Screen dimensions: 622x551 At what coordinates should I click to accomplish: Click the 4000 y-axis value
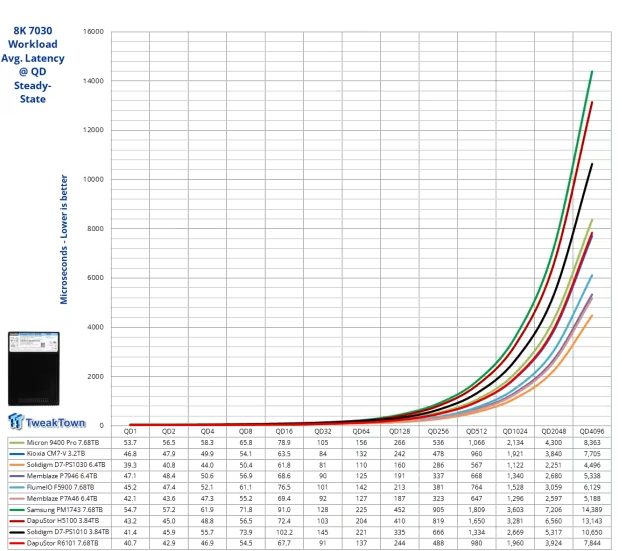point(95,327)
